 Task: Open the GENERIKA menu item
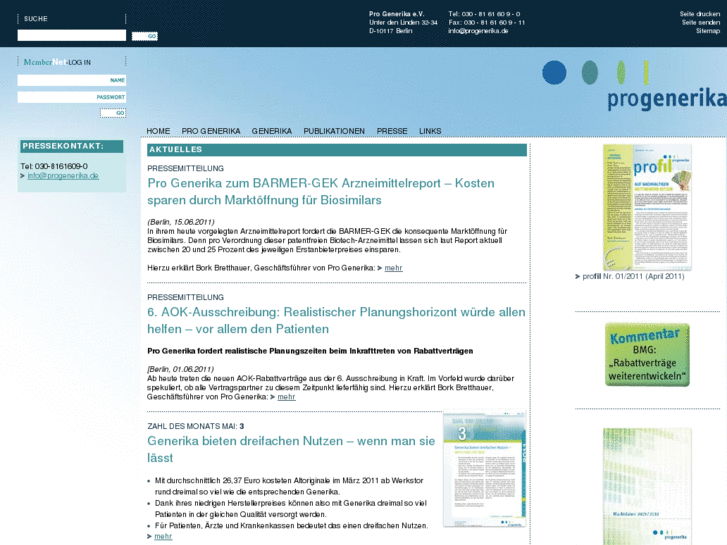[272, 131]
